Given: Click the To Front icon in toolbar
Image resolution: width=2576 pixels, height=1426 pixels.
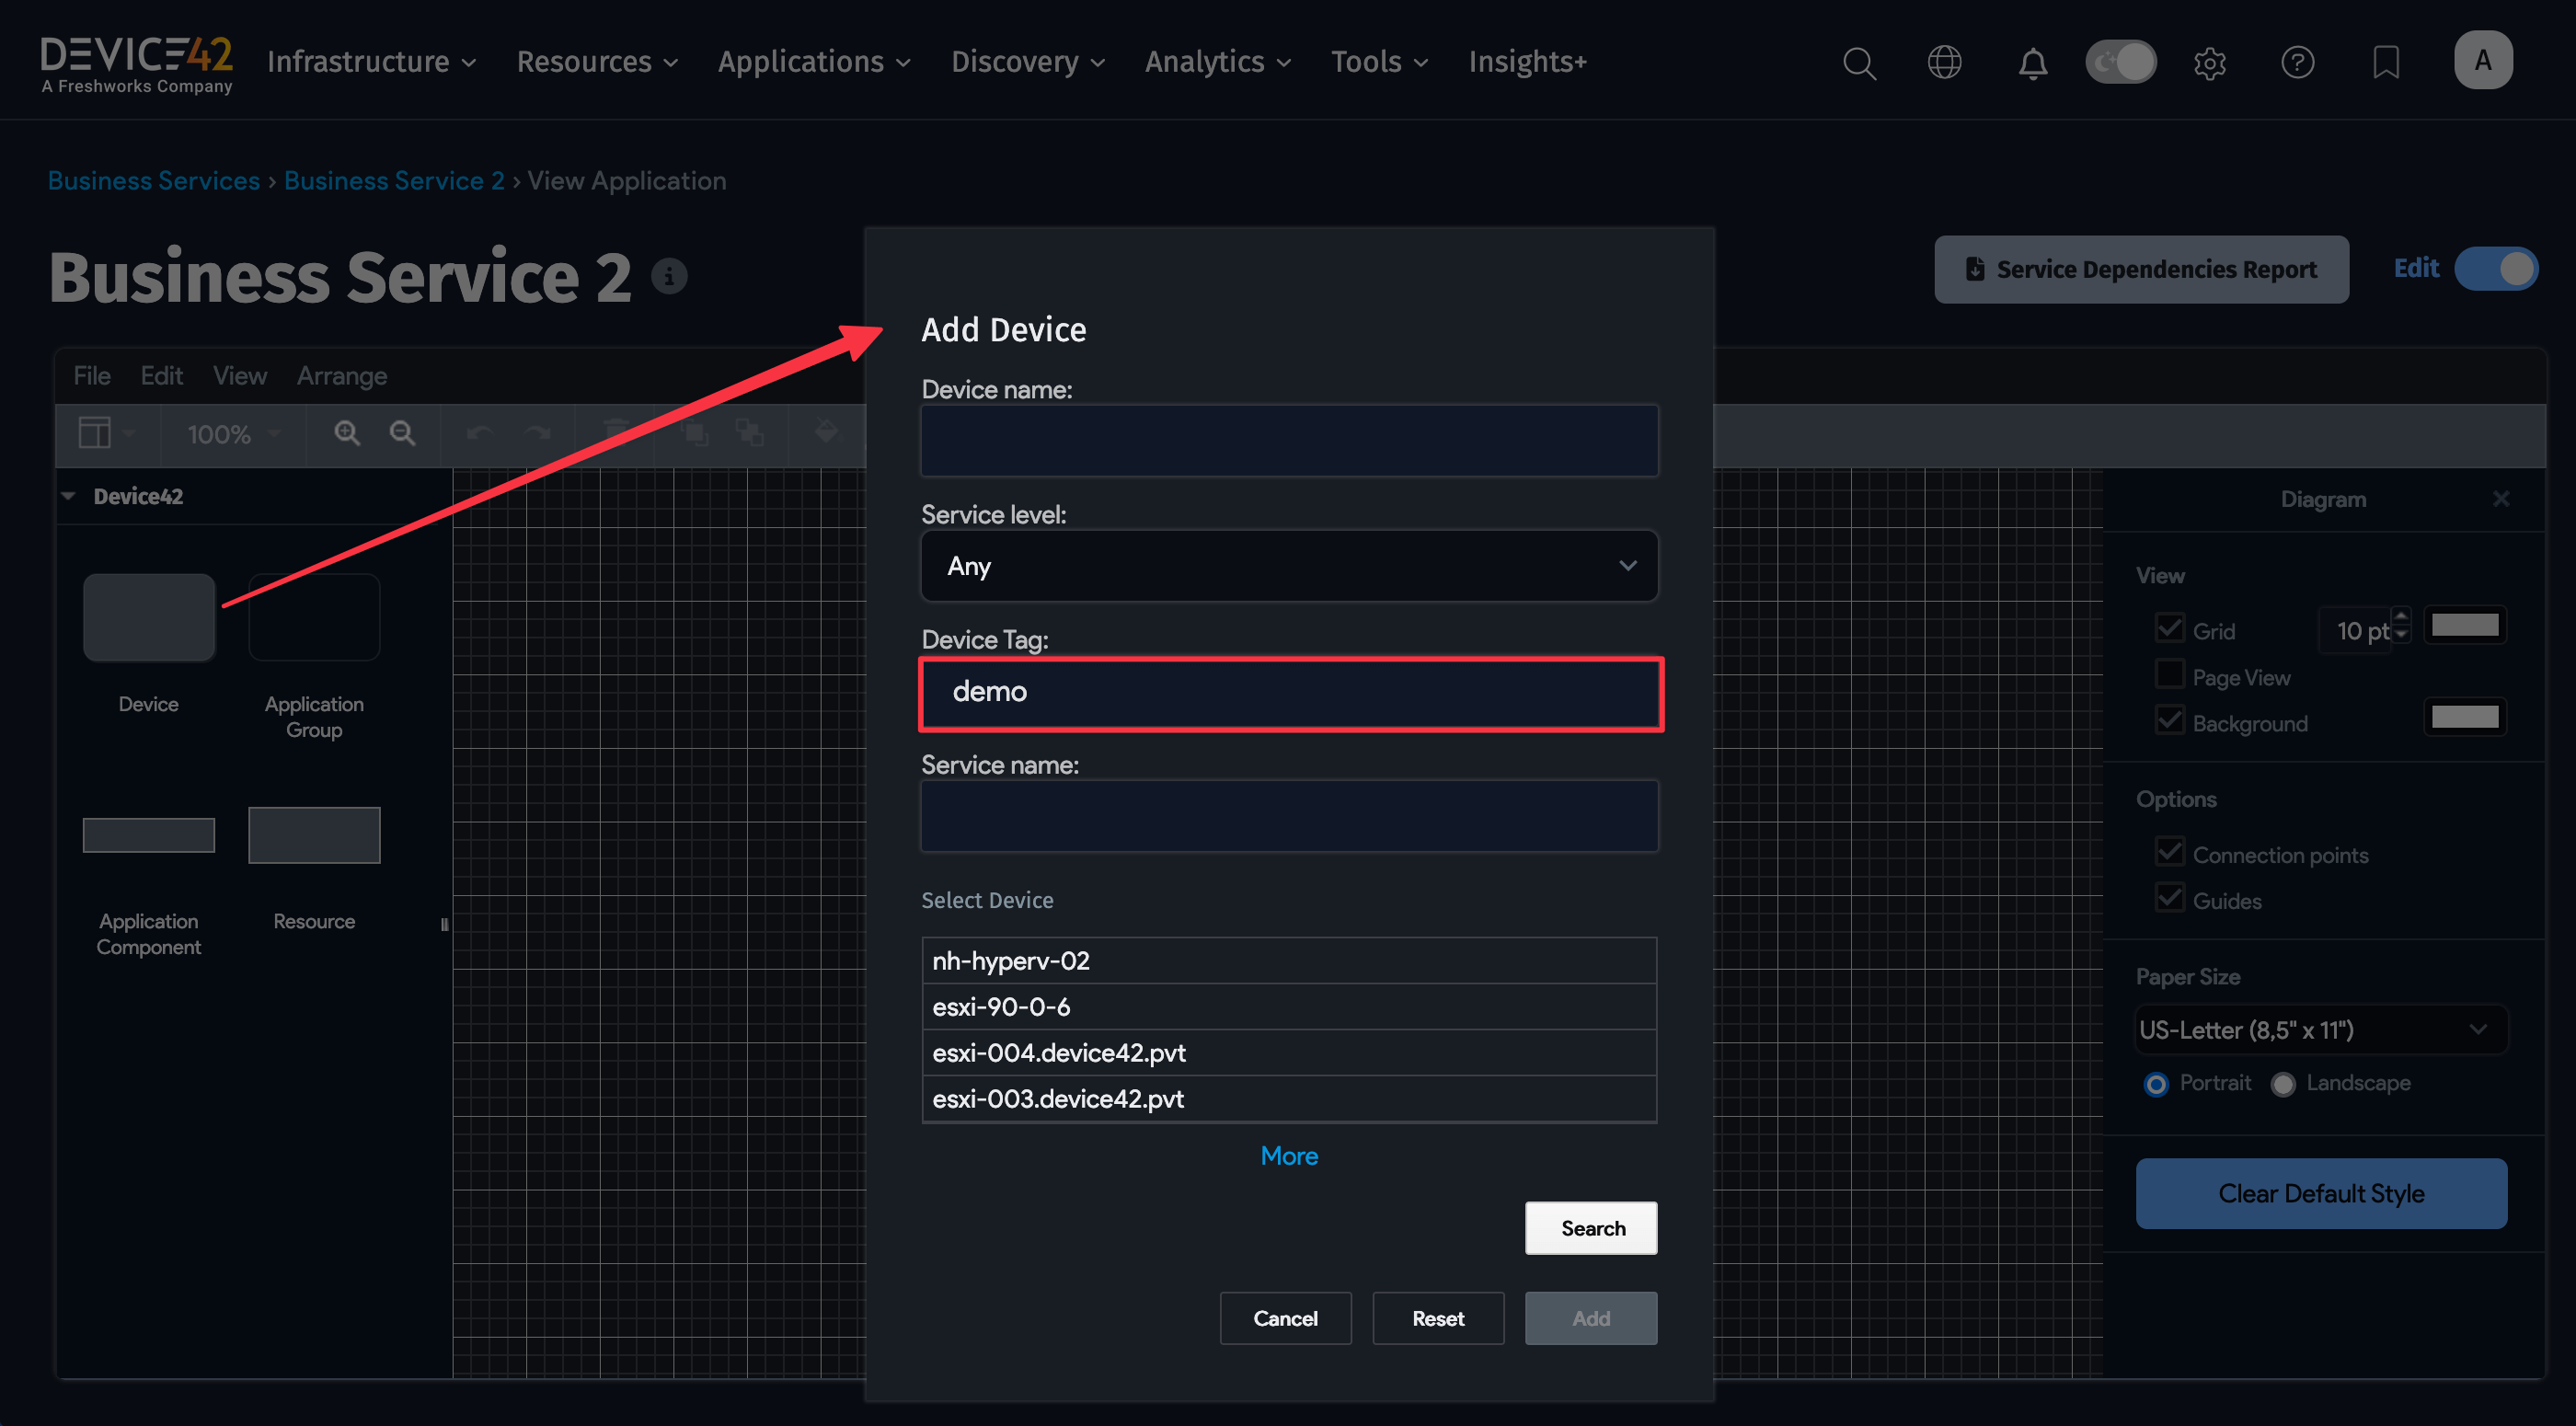Looking at the screenshot, I should point(695,433).
